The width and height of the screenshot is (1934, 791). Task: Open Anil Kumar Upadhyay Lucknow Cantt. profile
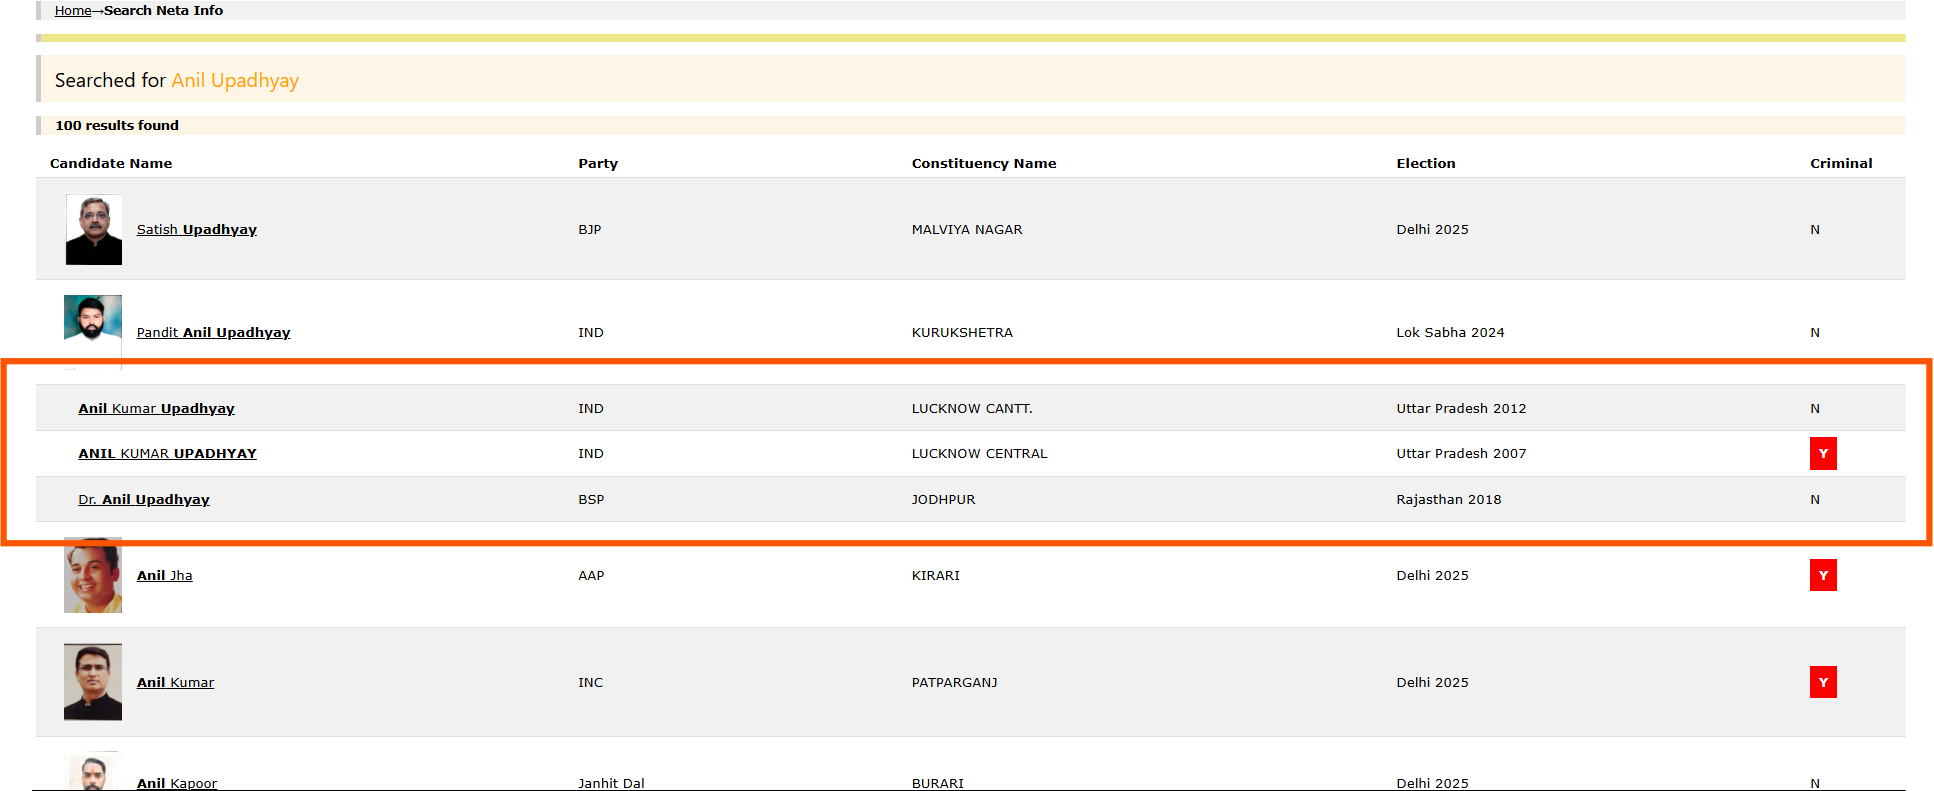coord(156,409)
